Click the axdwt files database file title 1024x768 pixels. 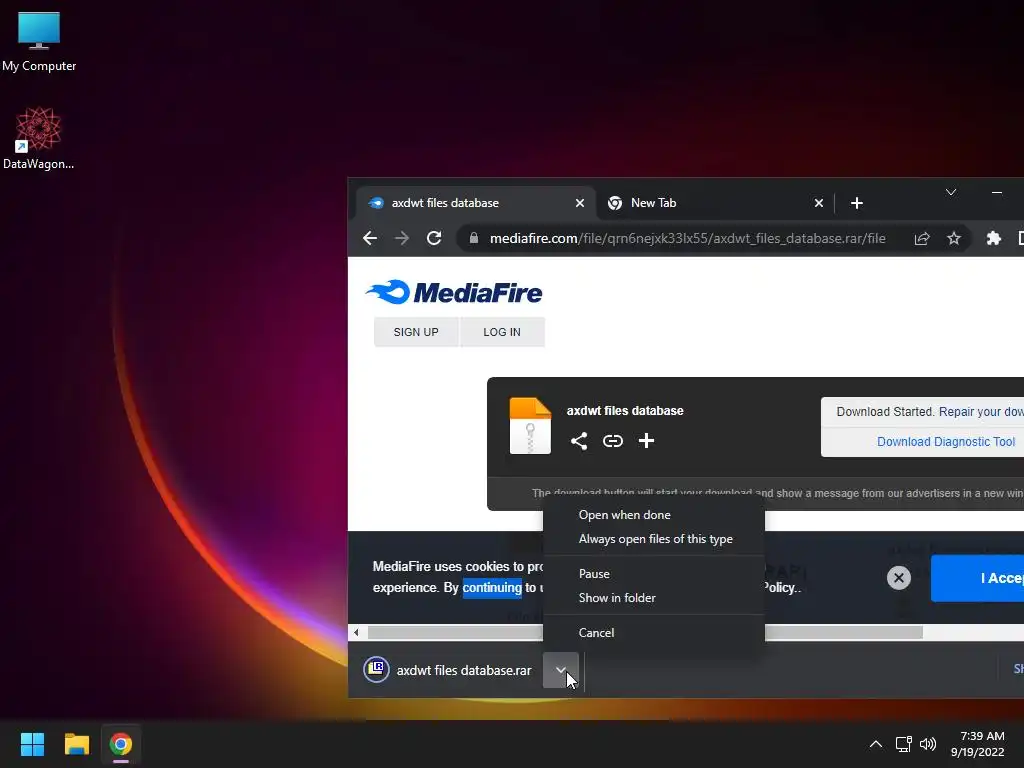pos(625,411)
